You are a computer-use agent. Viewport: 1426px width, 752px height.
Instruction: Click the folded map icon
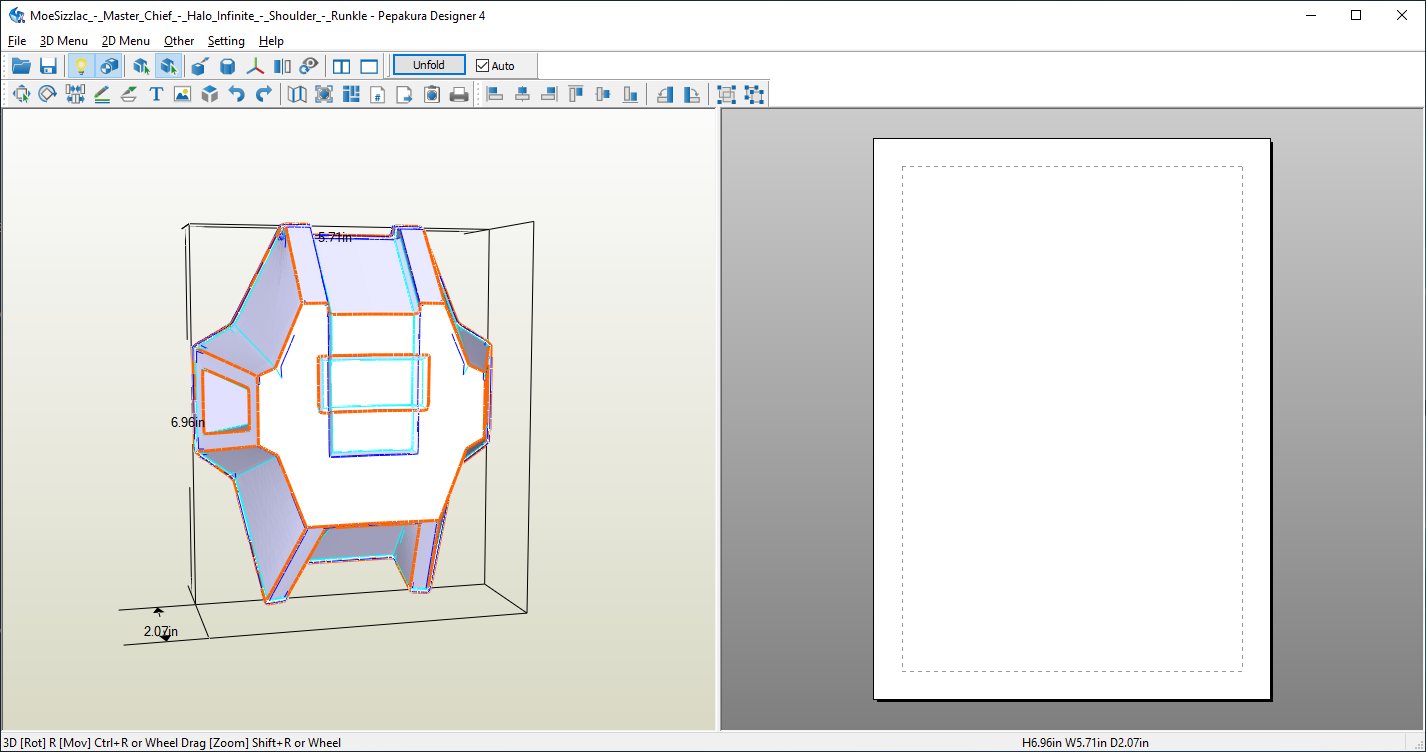[297, 94]
